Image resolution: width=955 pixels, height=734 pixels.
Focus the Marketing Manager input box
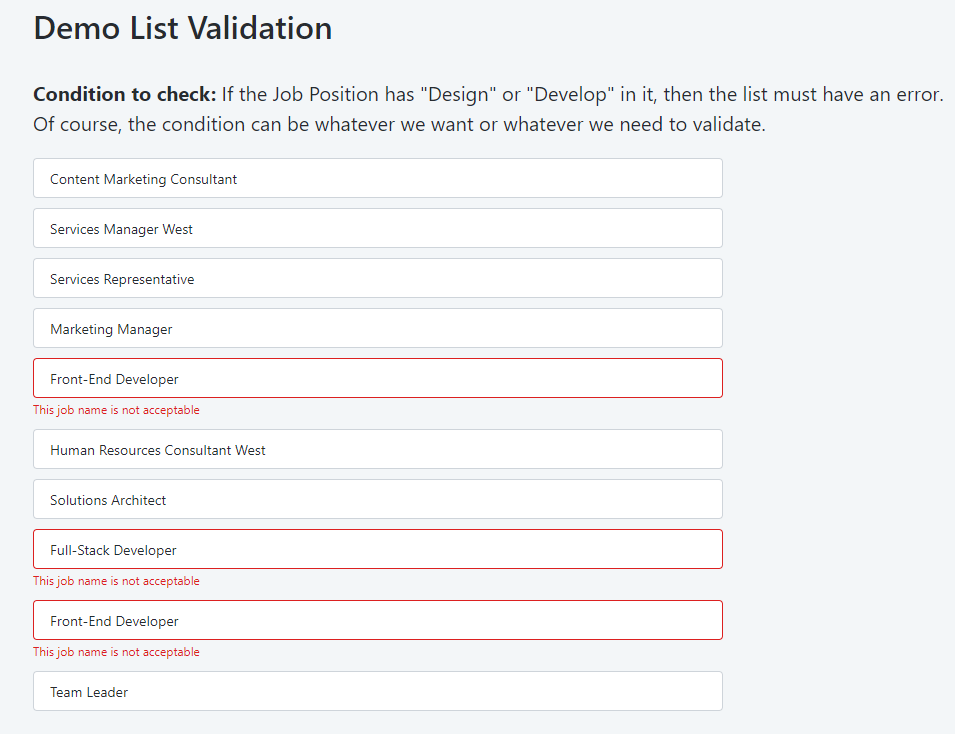click(x=378, y=328)
